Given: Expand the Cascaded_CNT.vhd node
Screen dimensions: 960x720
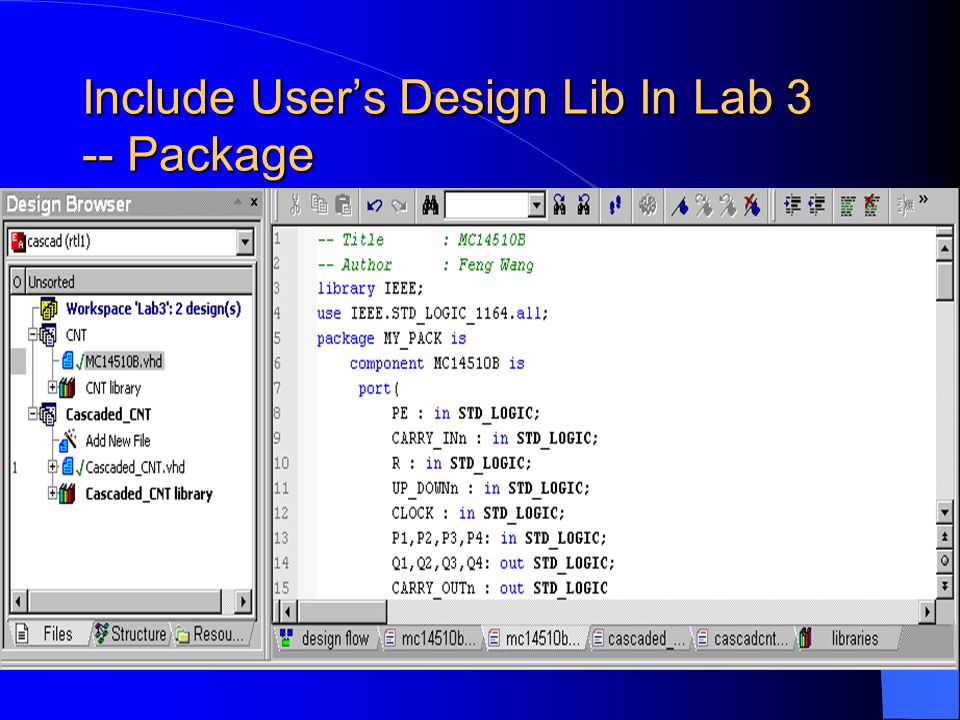Looking at the screenshot, I should 53,467.
